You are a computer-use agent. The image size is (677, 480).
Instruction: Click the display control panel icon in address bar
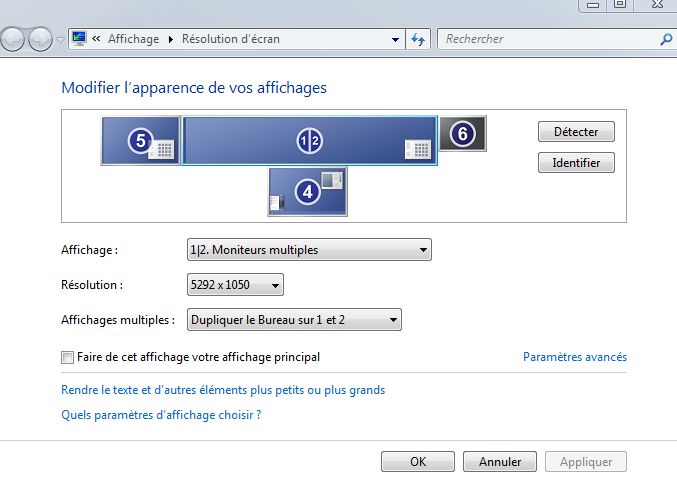(79, 39)
